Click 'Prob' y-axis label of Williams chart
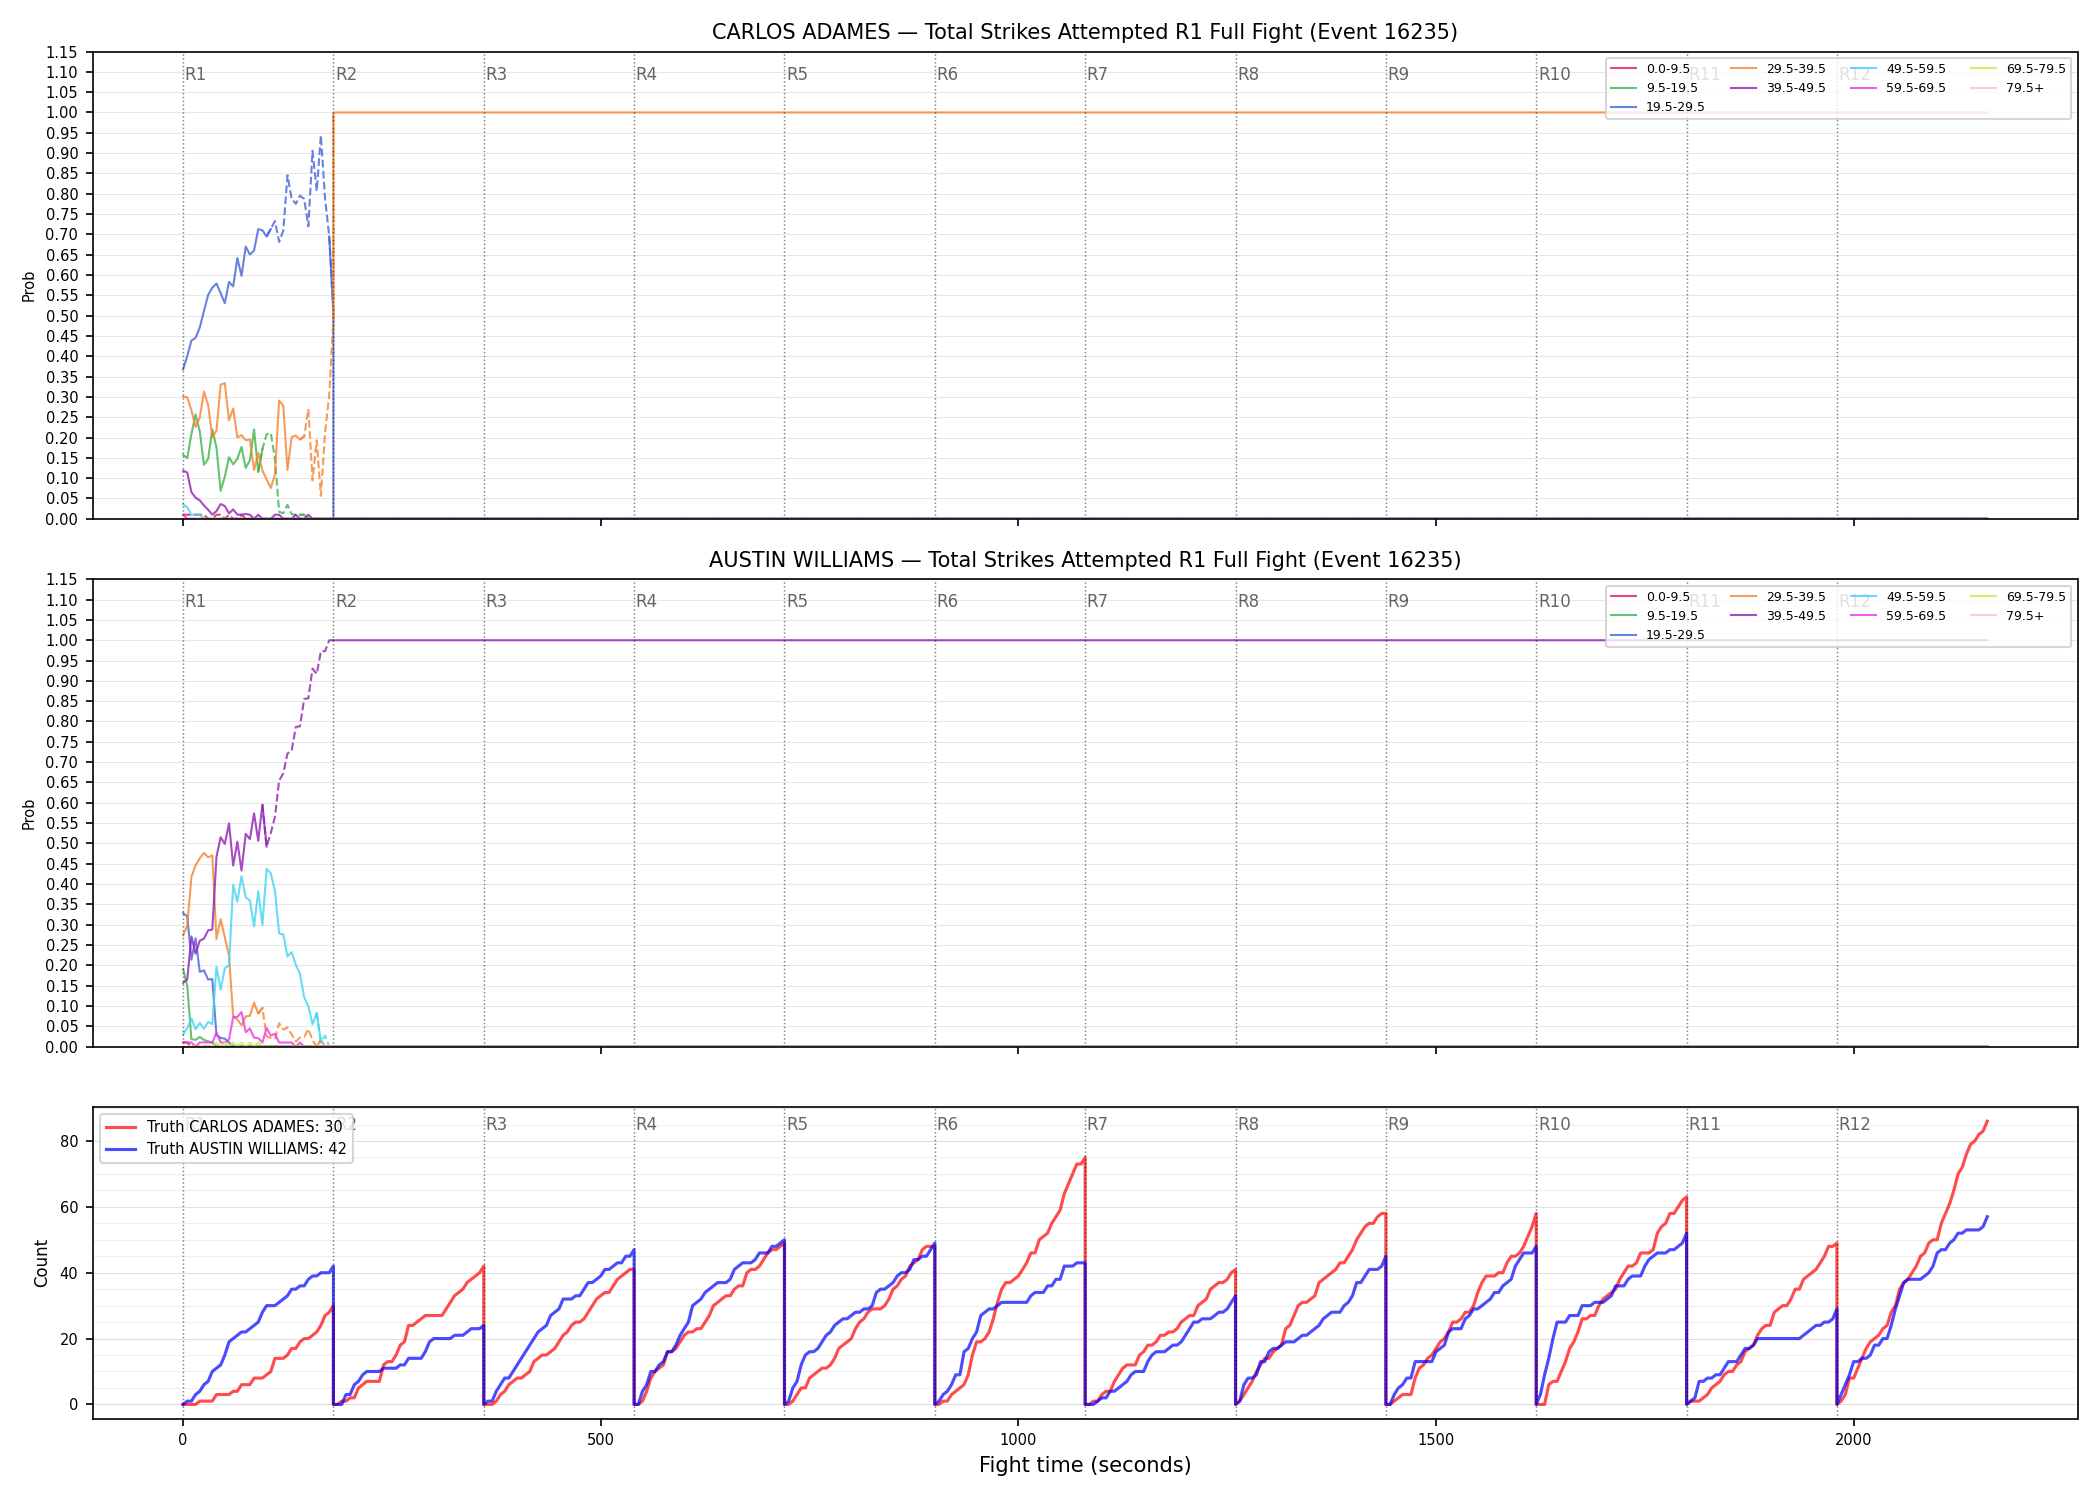2100x1500 pixels. [x=29, y=814]
